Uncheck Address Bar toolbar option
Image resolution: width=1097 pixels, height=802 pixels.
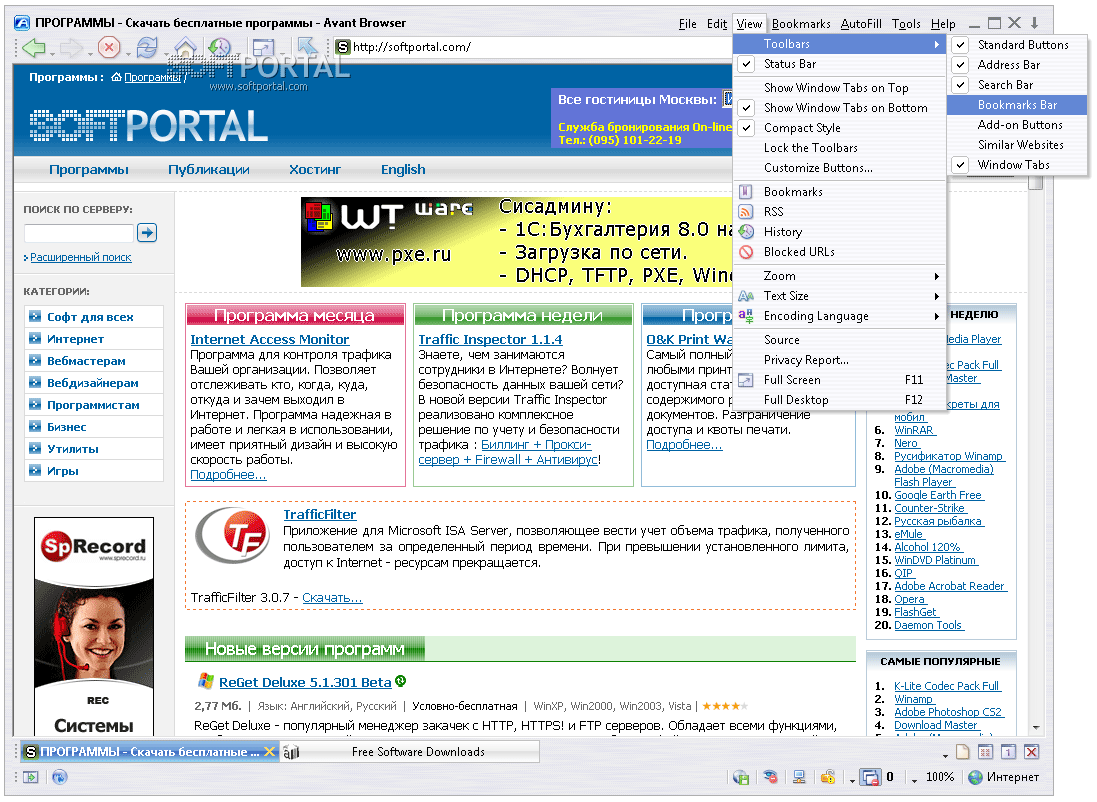pos(1017,65)
